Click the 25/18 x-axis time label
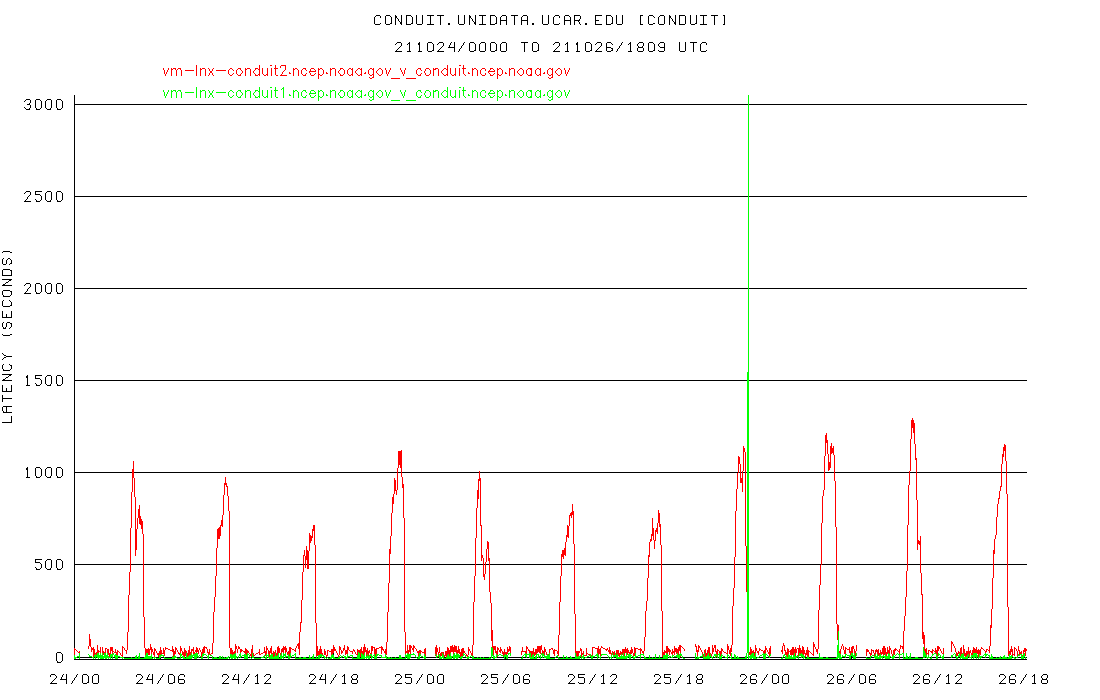1100x700 pixels. [x=678, y=678]
